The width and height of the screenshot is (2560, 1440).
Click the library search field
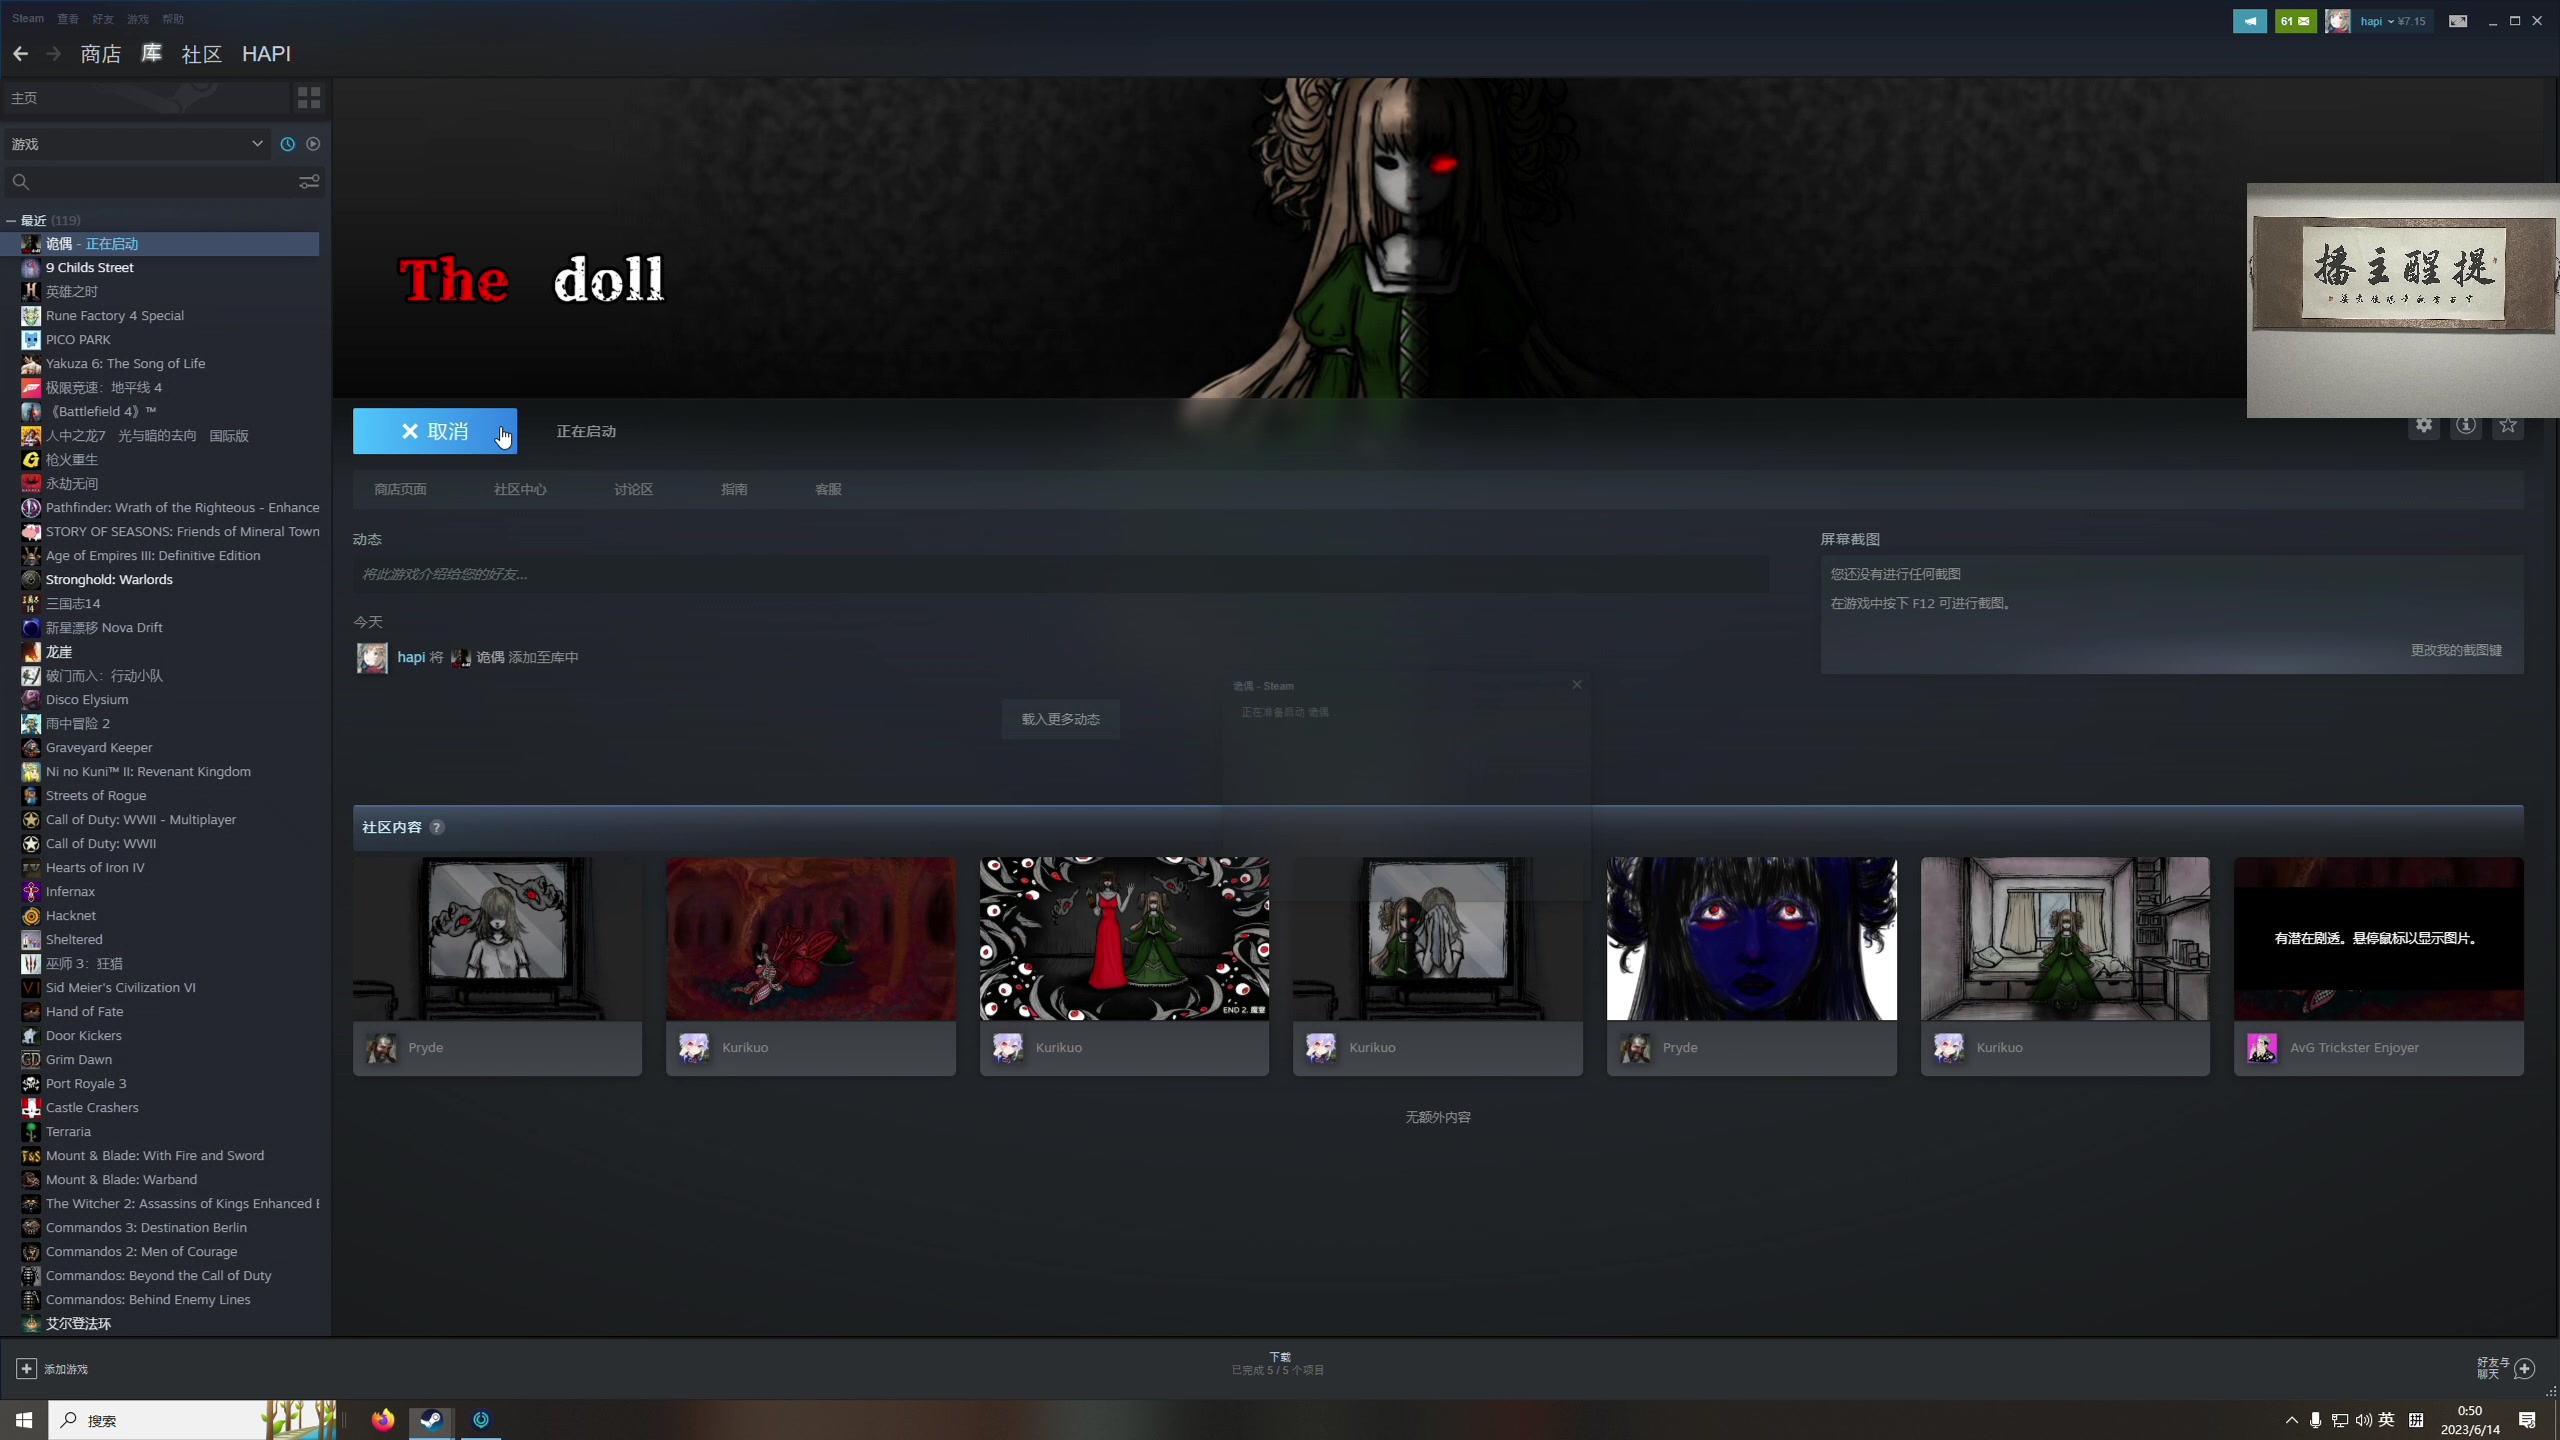(150, 182)
